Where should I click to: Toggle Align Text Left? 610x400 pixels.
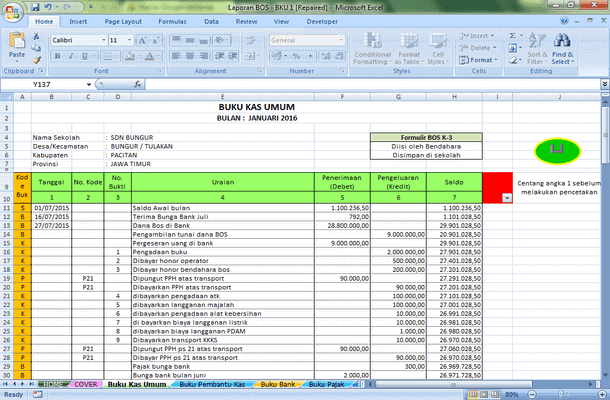(x=176, y=56)
